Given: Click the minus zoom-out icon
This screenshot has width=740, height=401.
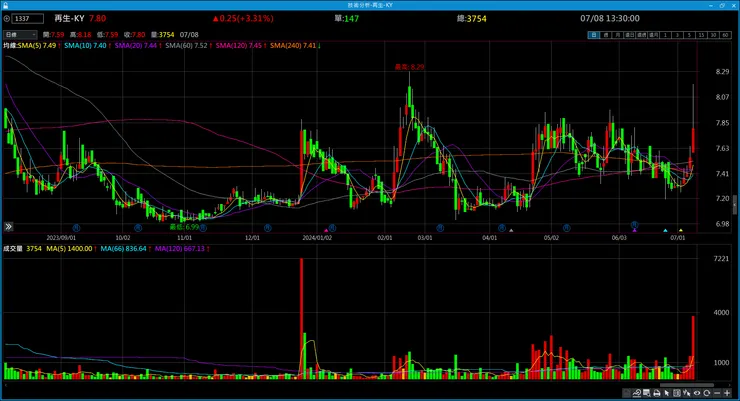Looking at the screenshot, I should coord(717,393).
